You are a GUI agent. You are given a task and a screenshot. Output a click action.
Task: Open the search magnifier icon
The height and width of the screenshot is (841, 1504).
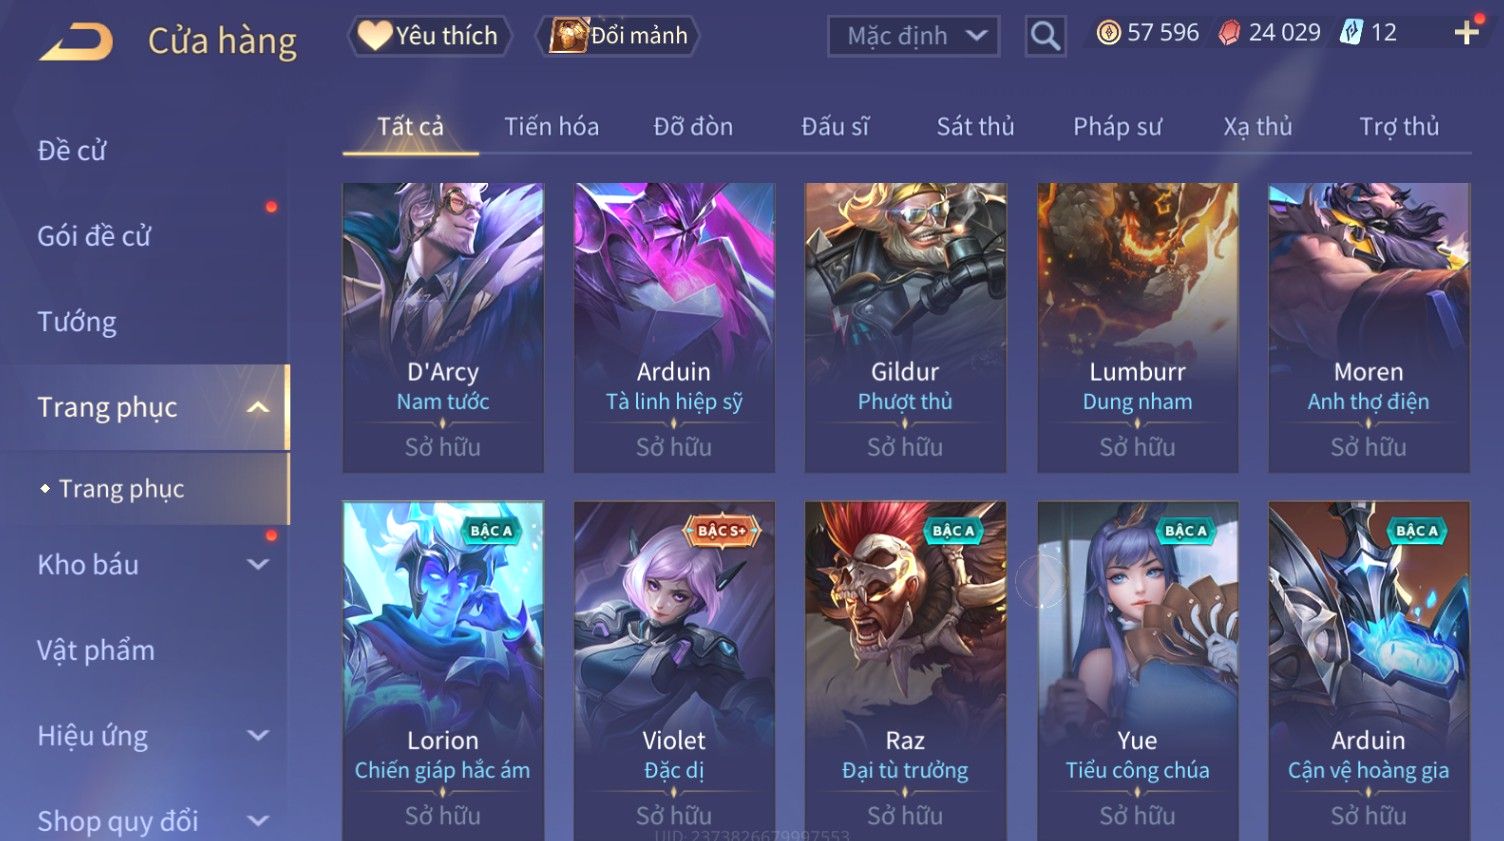[x=1045, y=36]
